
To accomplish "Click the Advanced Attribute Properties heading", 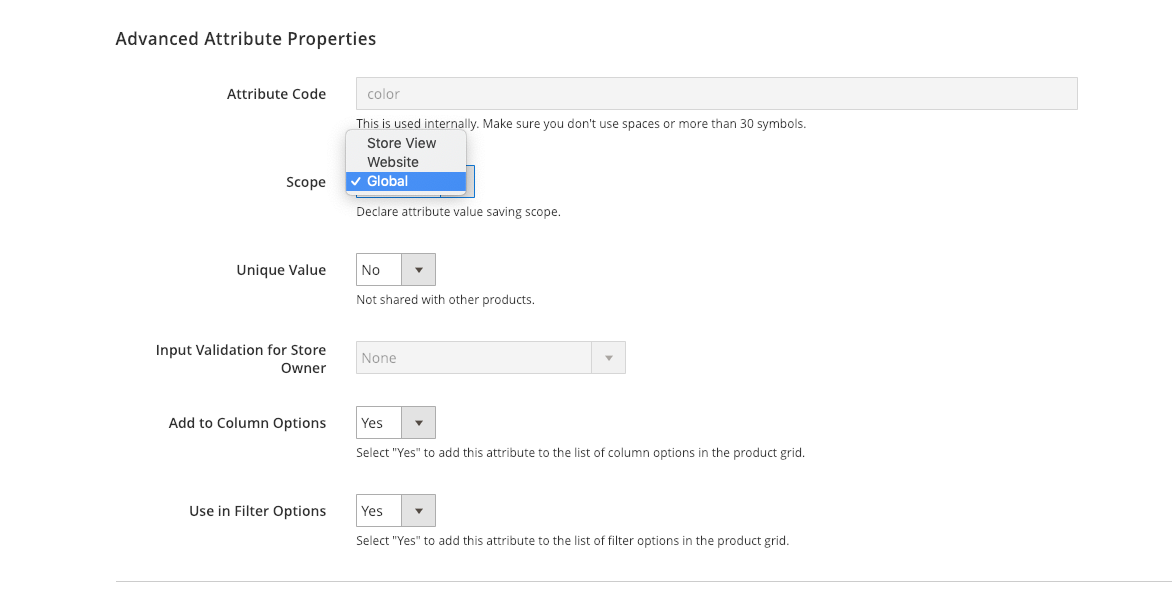I will point(246,38).
